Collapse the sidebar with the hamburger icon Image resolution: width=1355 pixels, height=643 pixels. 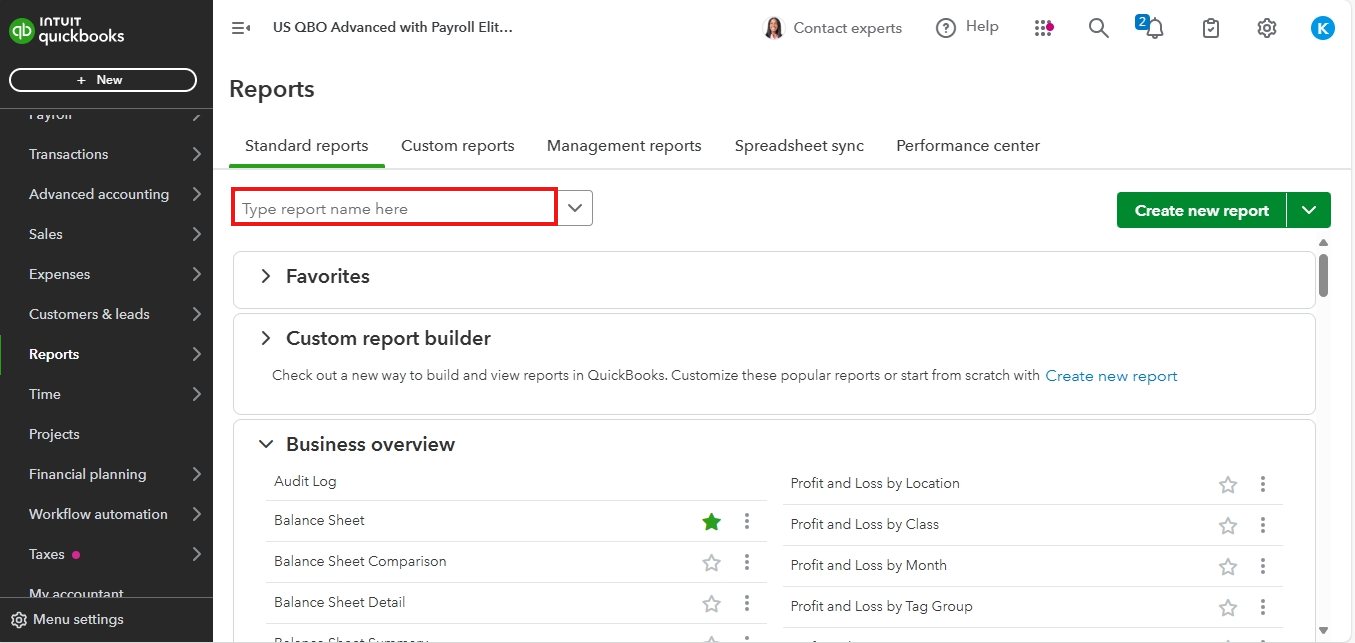pos(240,28)
